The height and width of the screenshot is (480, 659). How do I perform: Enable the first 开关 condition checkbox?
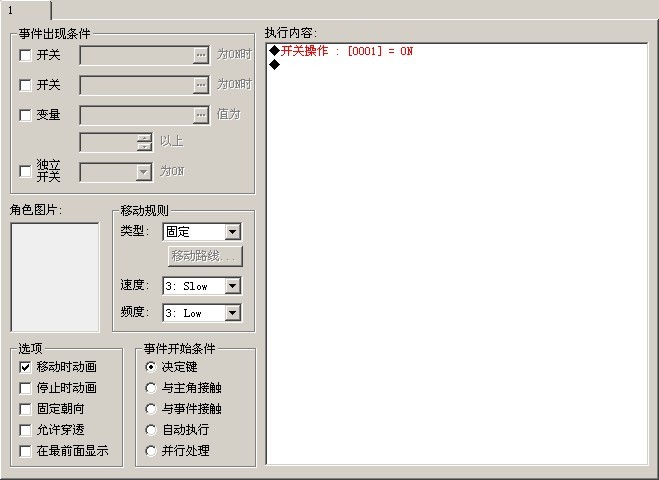pyautogui.click(x=25, y=55)
